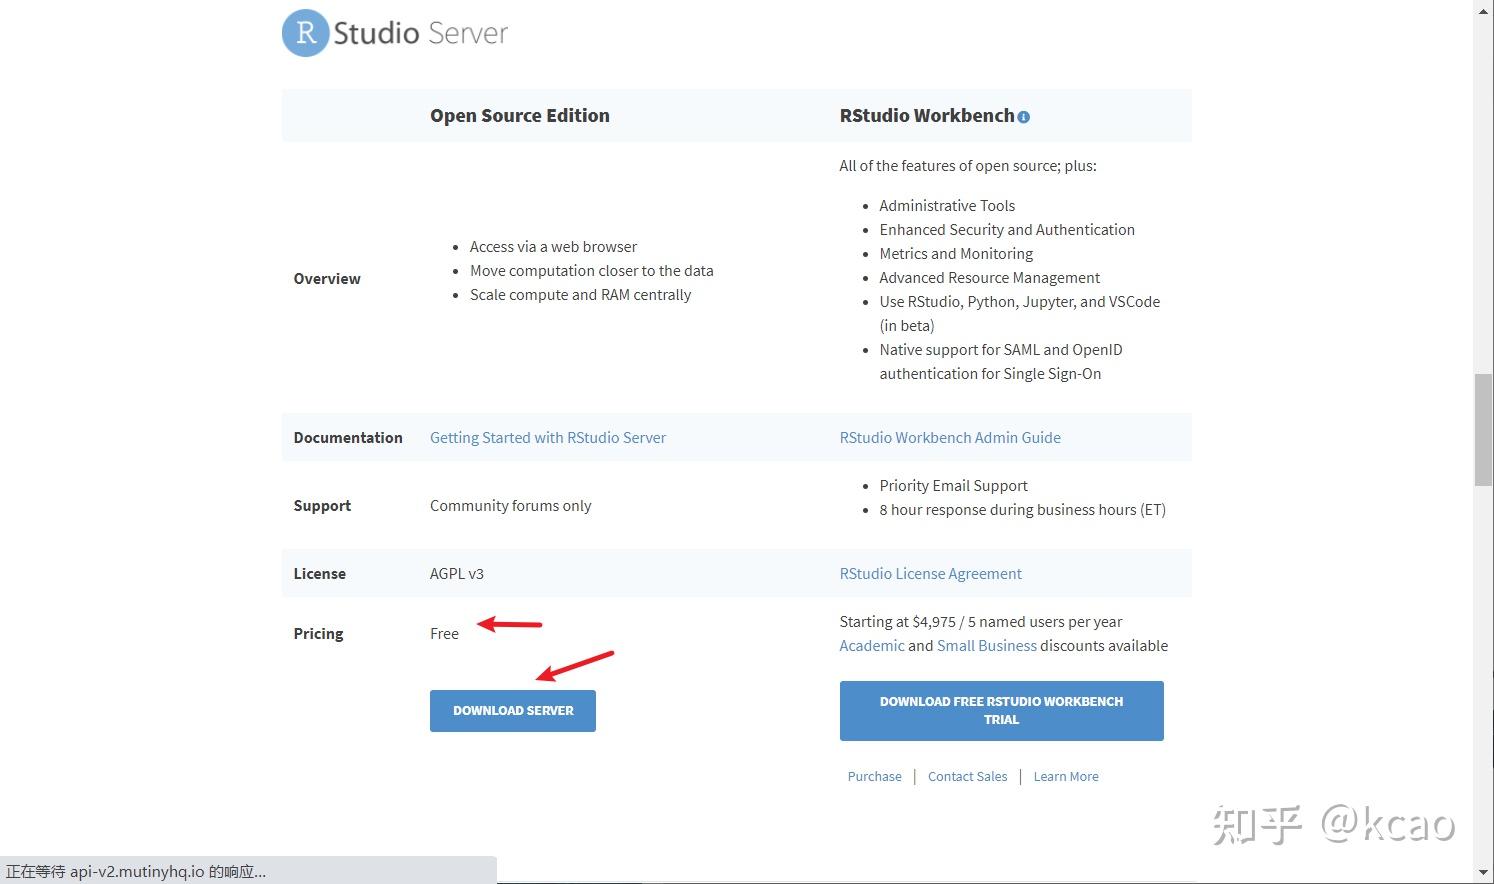Image resolution: width=1494 pixels, height=884 pixels.
Task: Click the scrollbar up arrow
Action: click(1483, 8)
